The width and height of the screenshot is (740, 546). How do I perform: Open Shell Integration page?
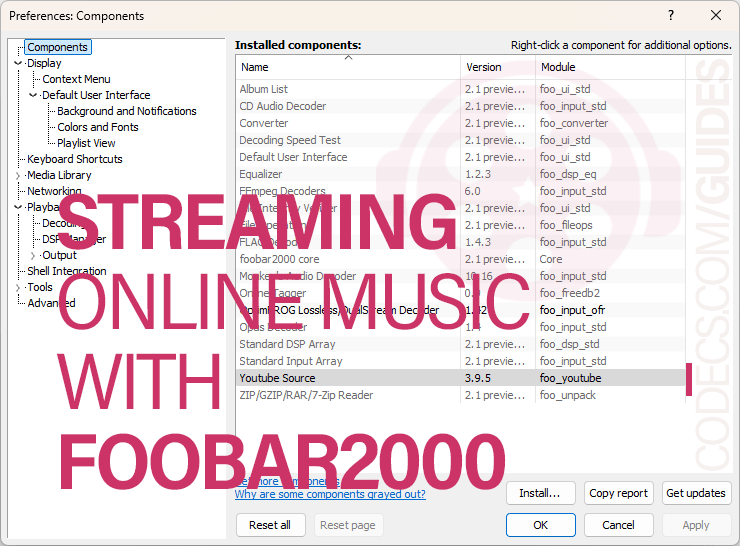coord(67,271)
